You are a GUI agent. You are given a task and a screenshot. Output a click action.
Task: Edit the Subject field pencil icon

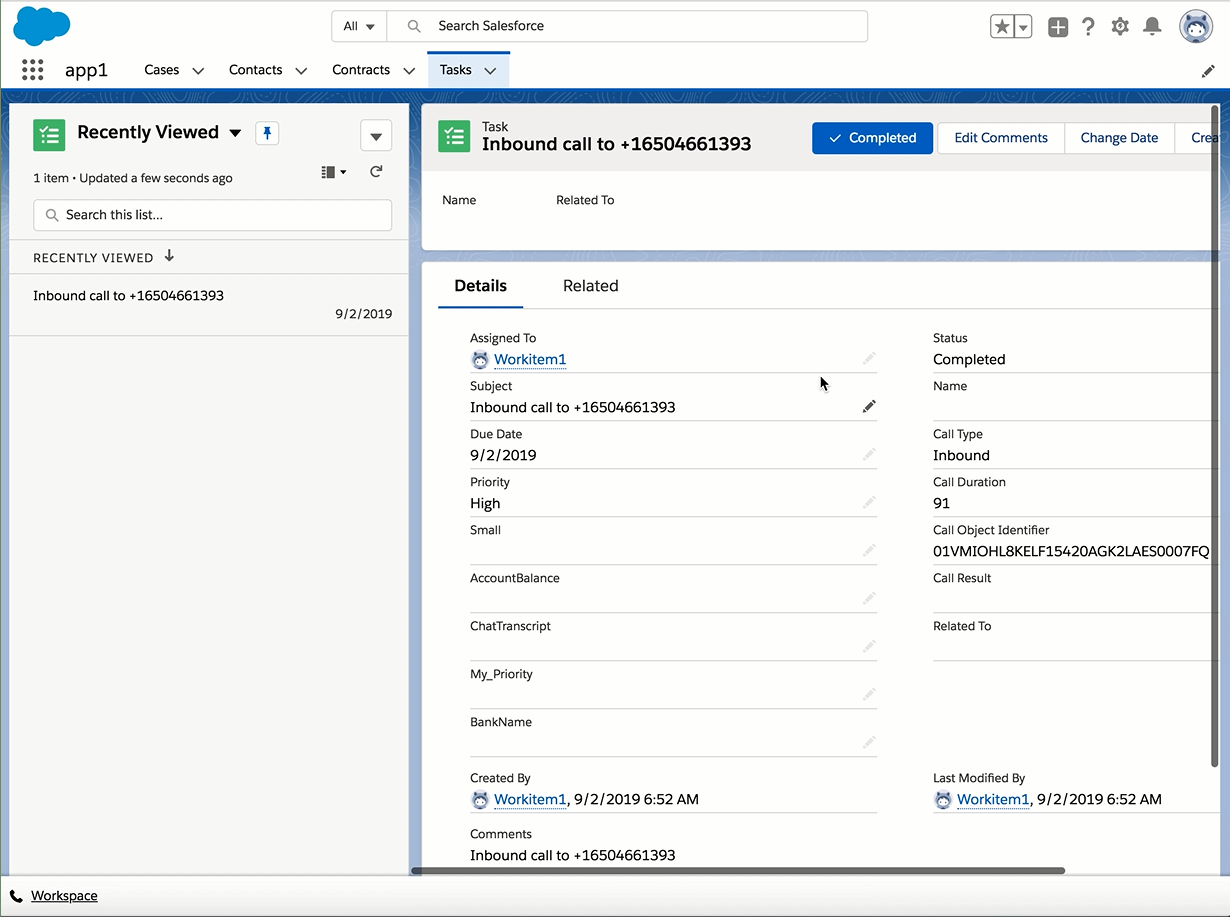click(x=869, y=406)
